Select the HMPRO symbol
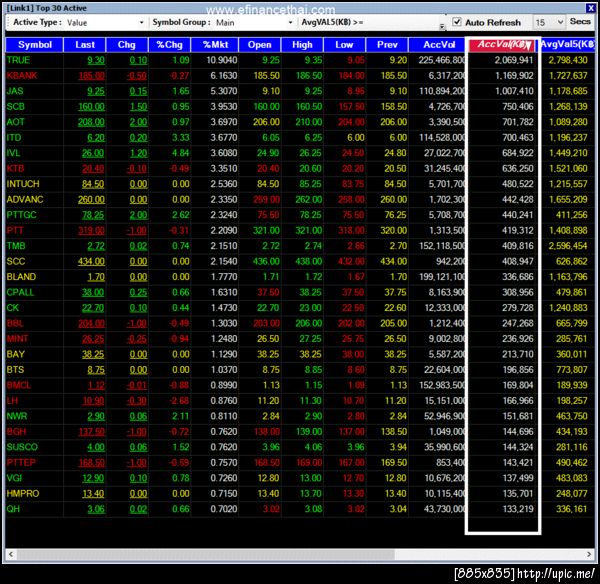The width and height of the screenshot is (600, 584). 23,494
